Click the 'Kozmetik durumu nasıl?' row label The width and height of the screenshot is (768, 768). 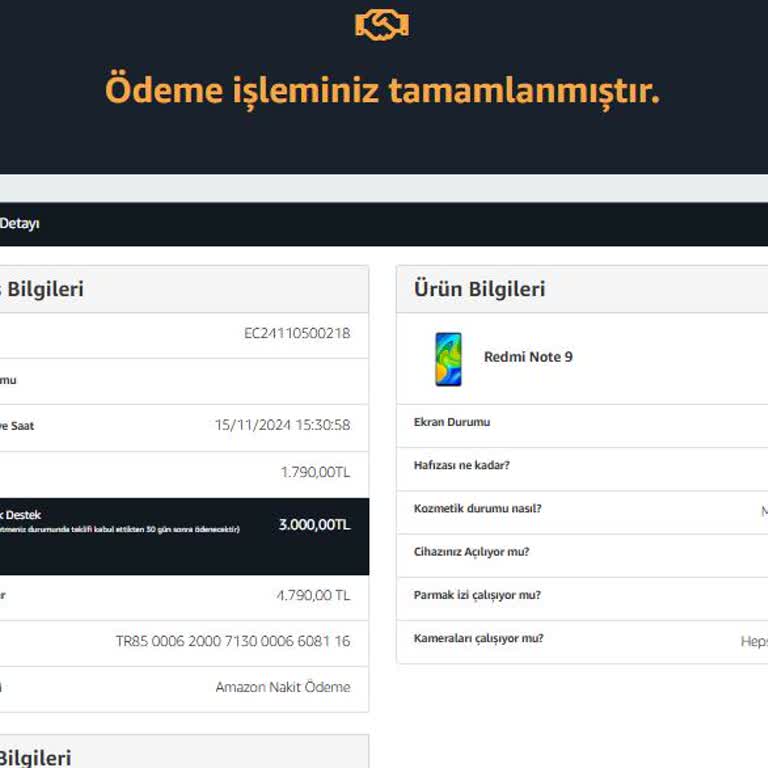(x=478, y=508)
